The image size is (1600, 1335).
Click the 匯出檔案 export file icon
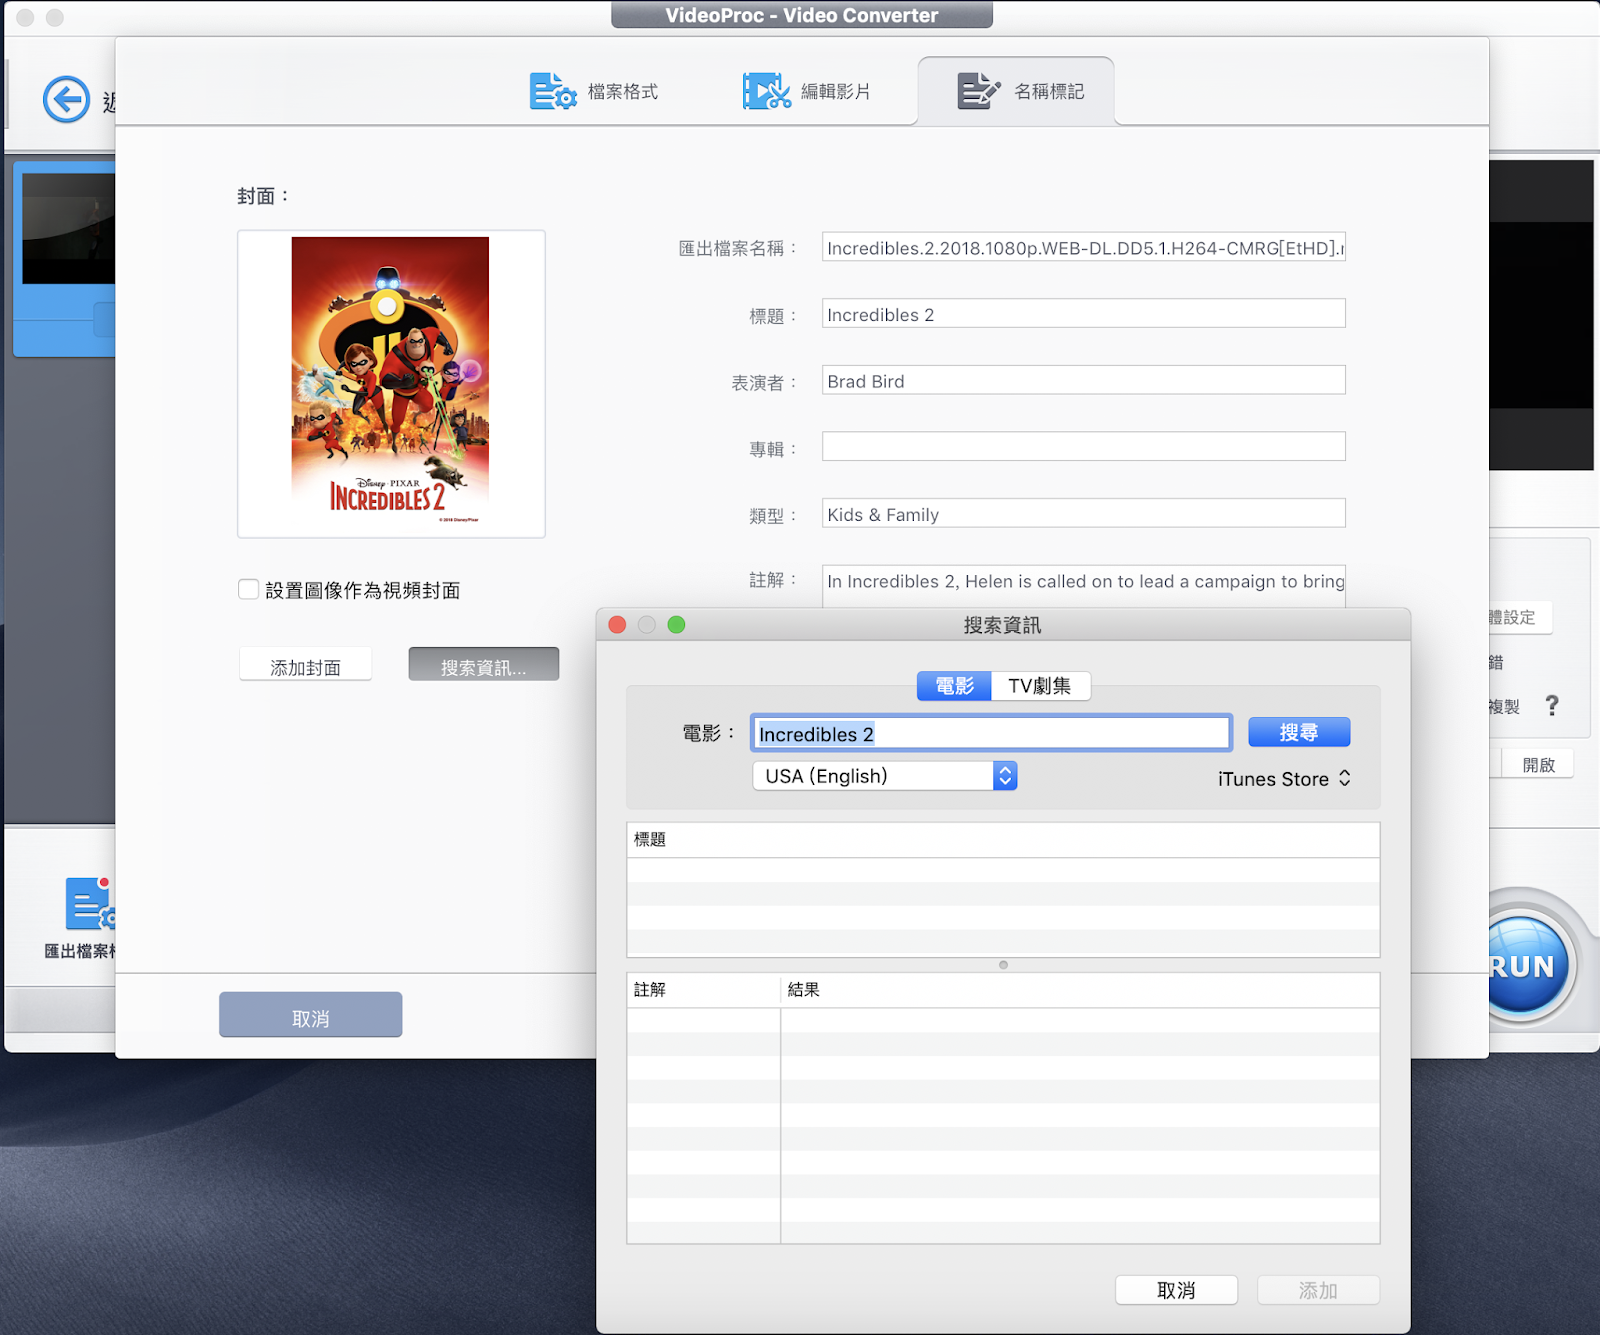(90, 904)
